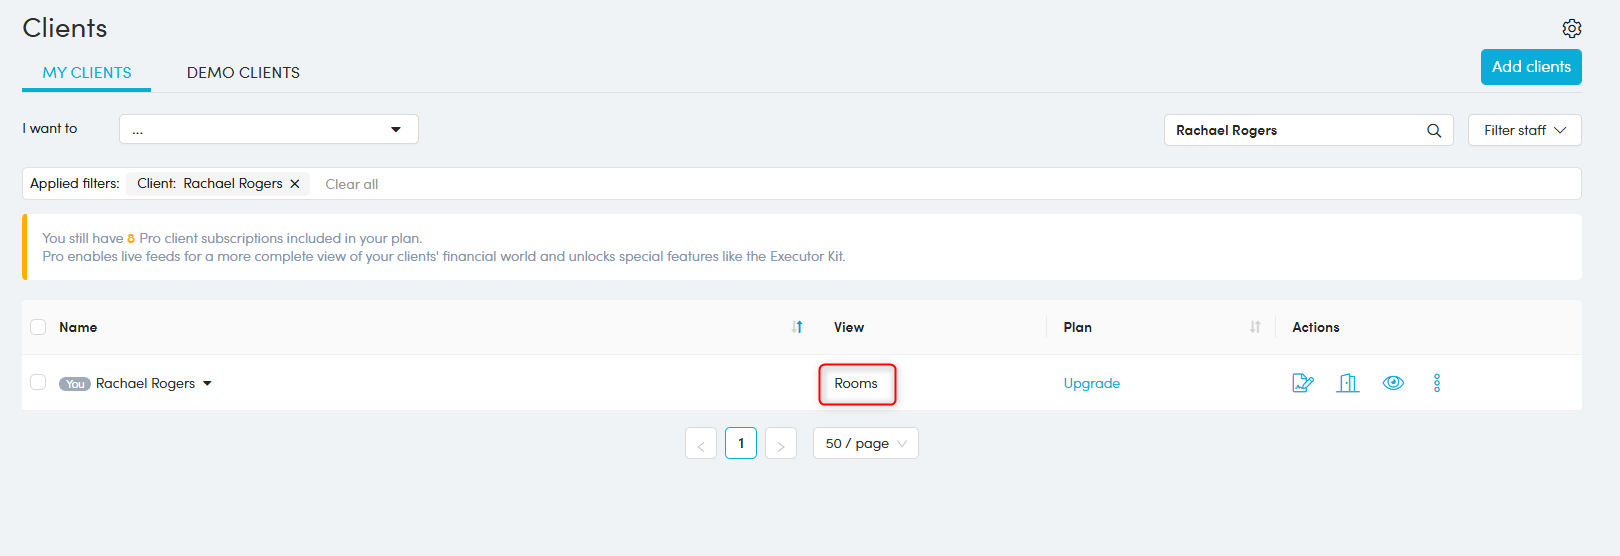The image size is (1620, 556).
Task: Expand the arrow next to Rachael Rogers
Action: coord(207,383)
